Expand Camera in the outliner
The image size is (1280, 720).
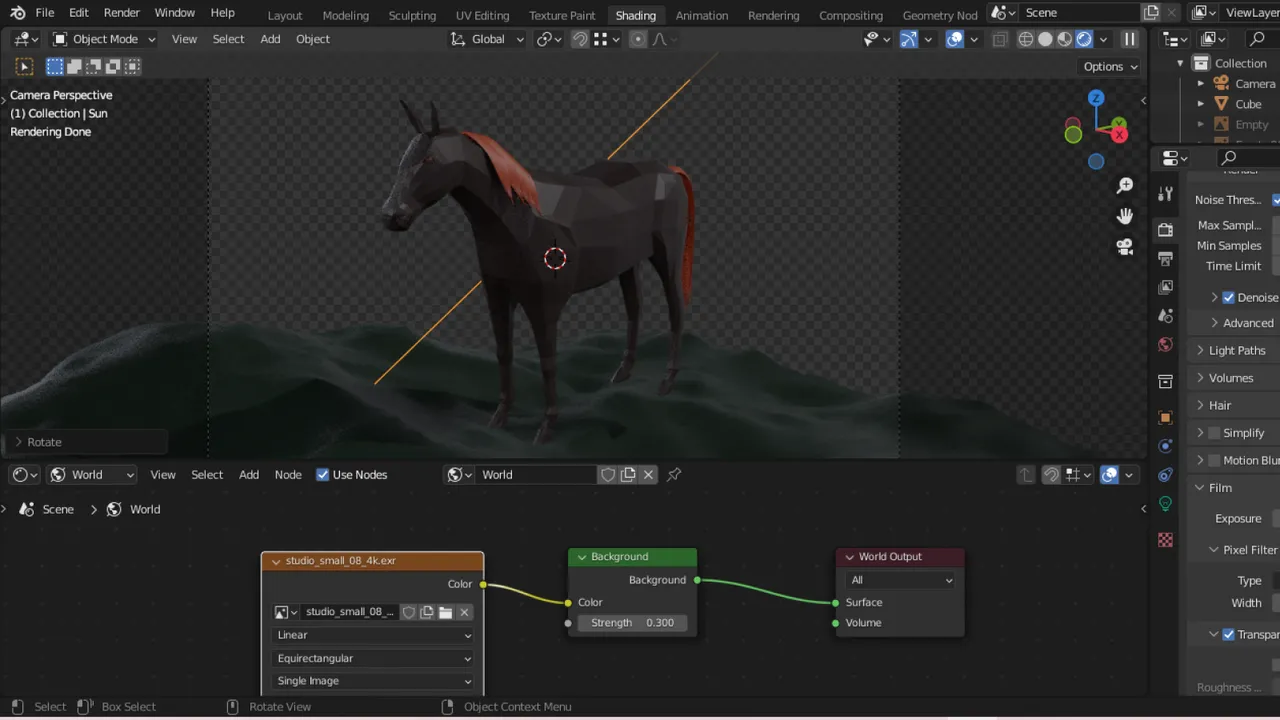pos(1201,84)
